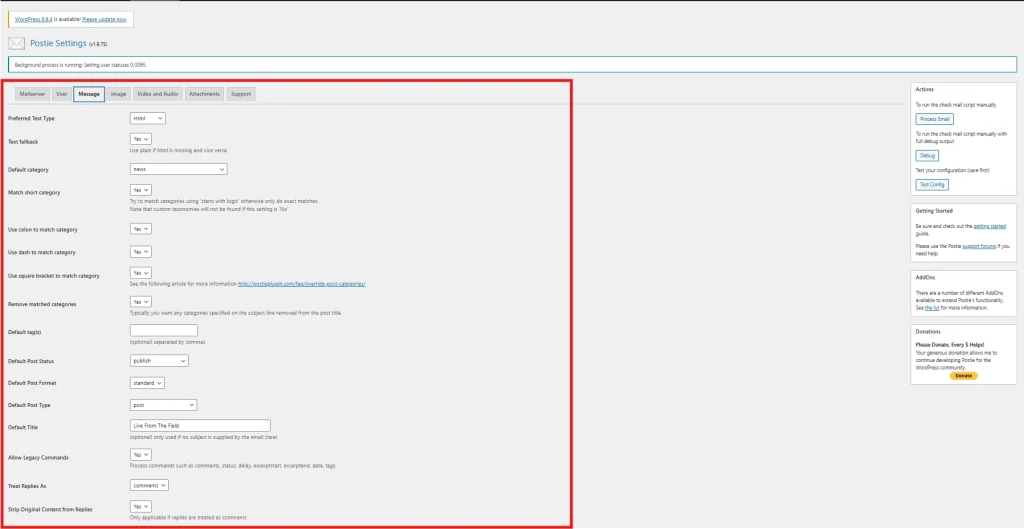Open Use dash to match category dropdown
This screenshot has width=1024, height=529.
(141, 251)
